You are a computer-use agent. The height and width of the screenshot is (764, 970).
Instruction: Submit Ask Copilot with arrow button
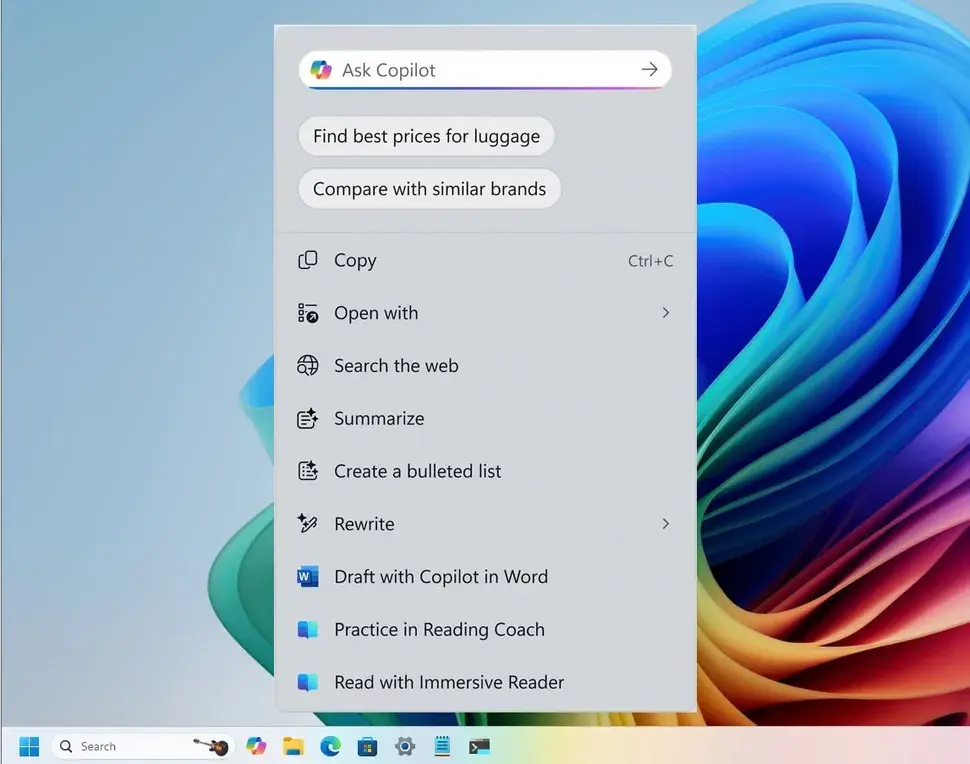point(650,69)
